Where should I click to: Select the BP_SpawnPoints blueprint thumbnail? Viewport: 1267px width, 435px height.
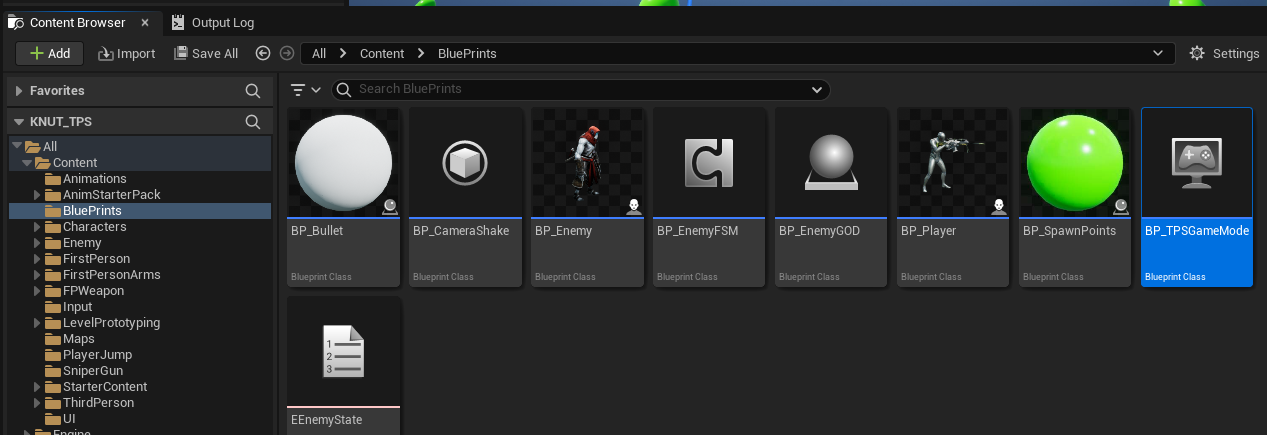[1076, 162]
